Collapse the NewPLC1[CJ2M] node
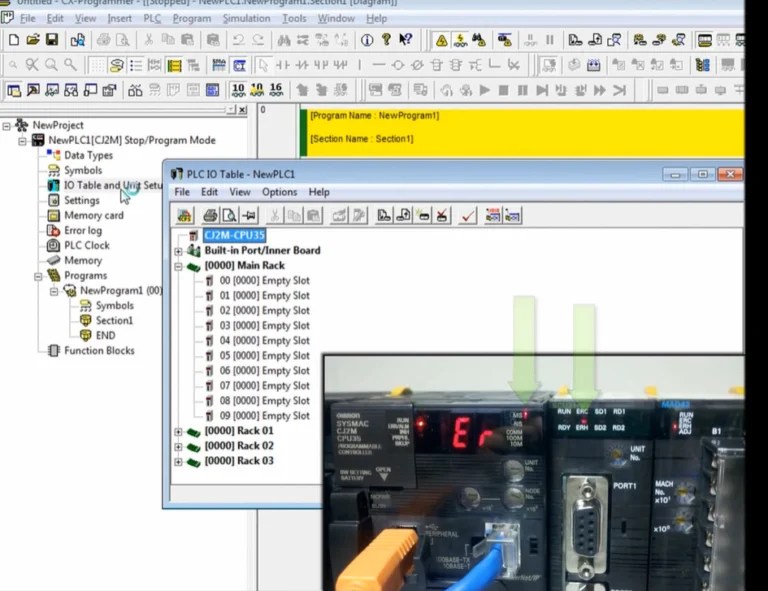Viewport: 768px width, 591px height. pos(22,141)
